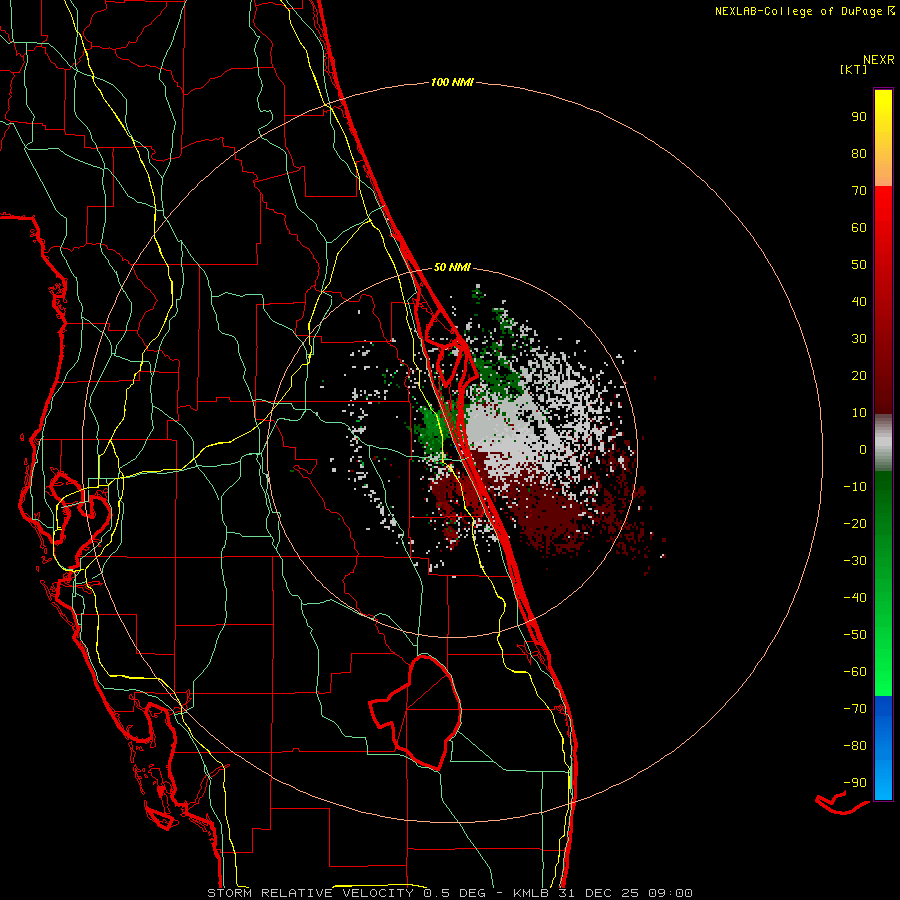Click the -80 scale value

(x=855, y=746)
